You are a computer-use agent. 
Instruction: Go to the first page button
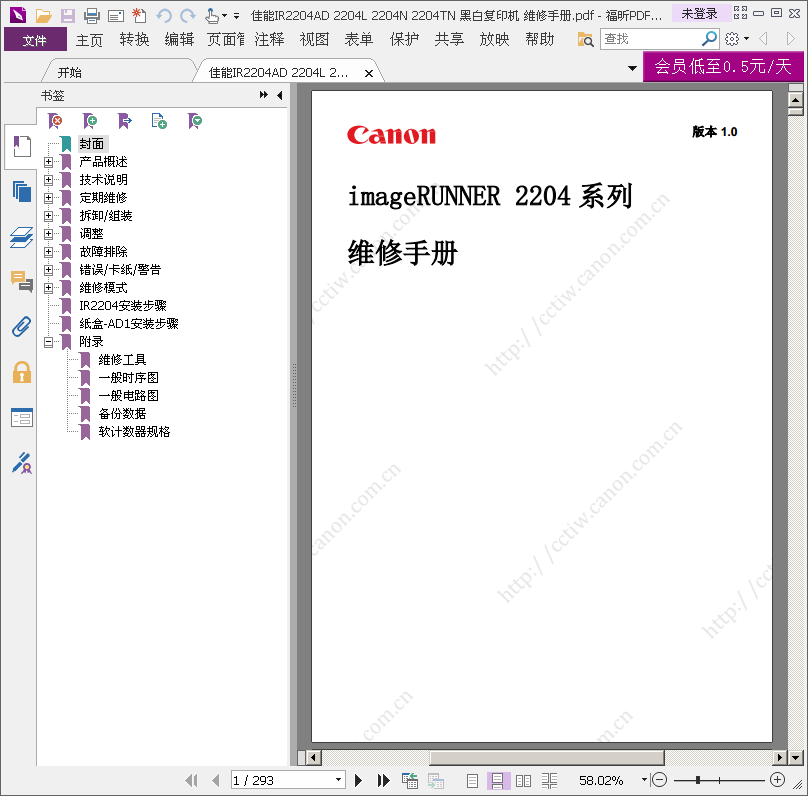(x=191, y=781)
